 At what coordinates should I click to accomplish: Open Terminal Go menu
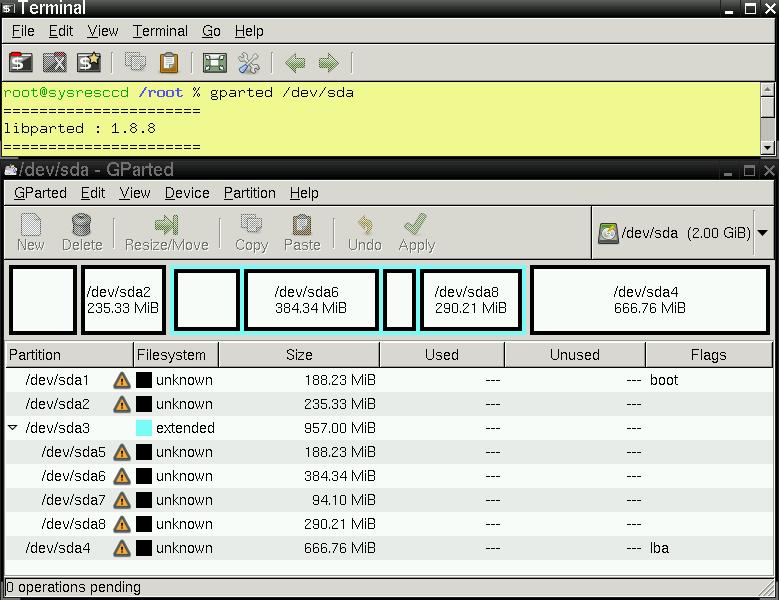click(211, 31)
